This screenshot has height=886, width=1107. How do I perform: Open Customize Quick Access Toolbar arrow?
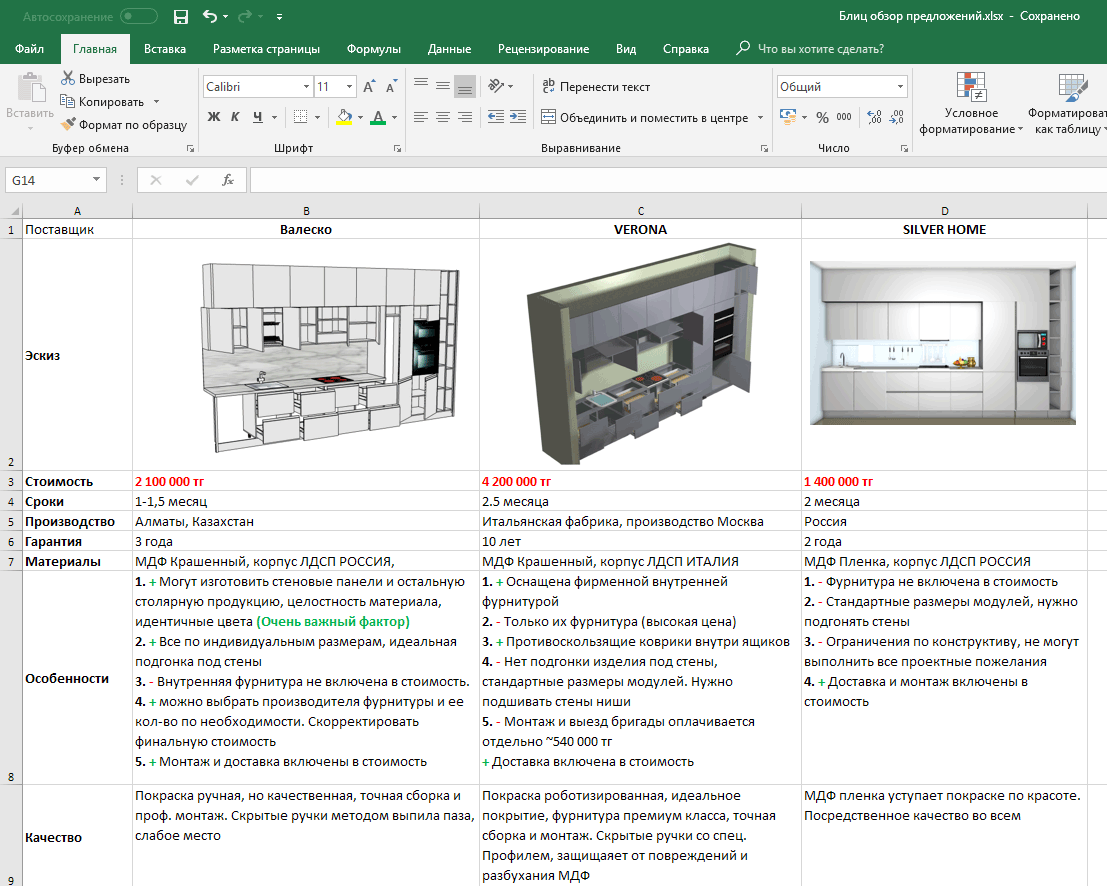click(x=280, y=17)
